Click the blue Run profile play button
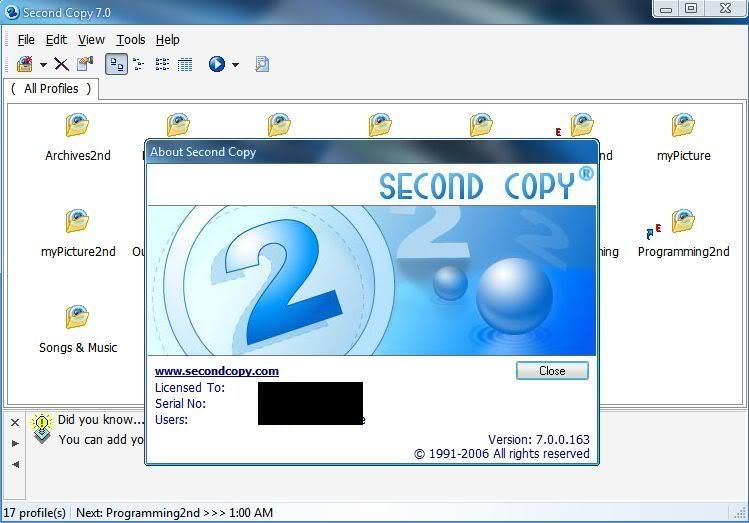 pos(217,64)
